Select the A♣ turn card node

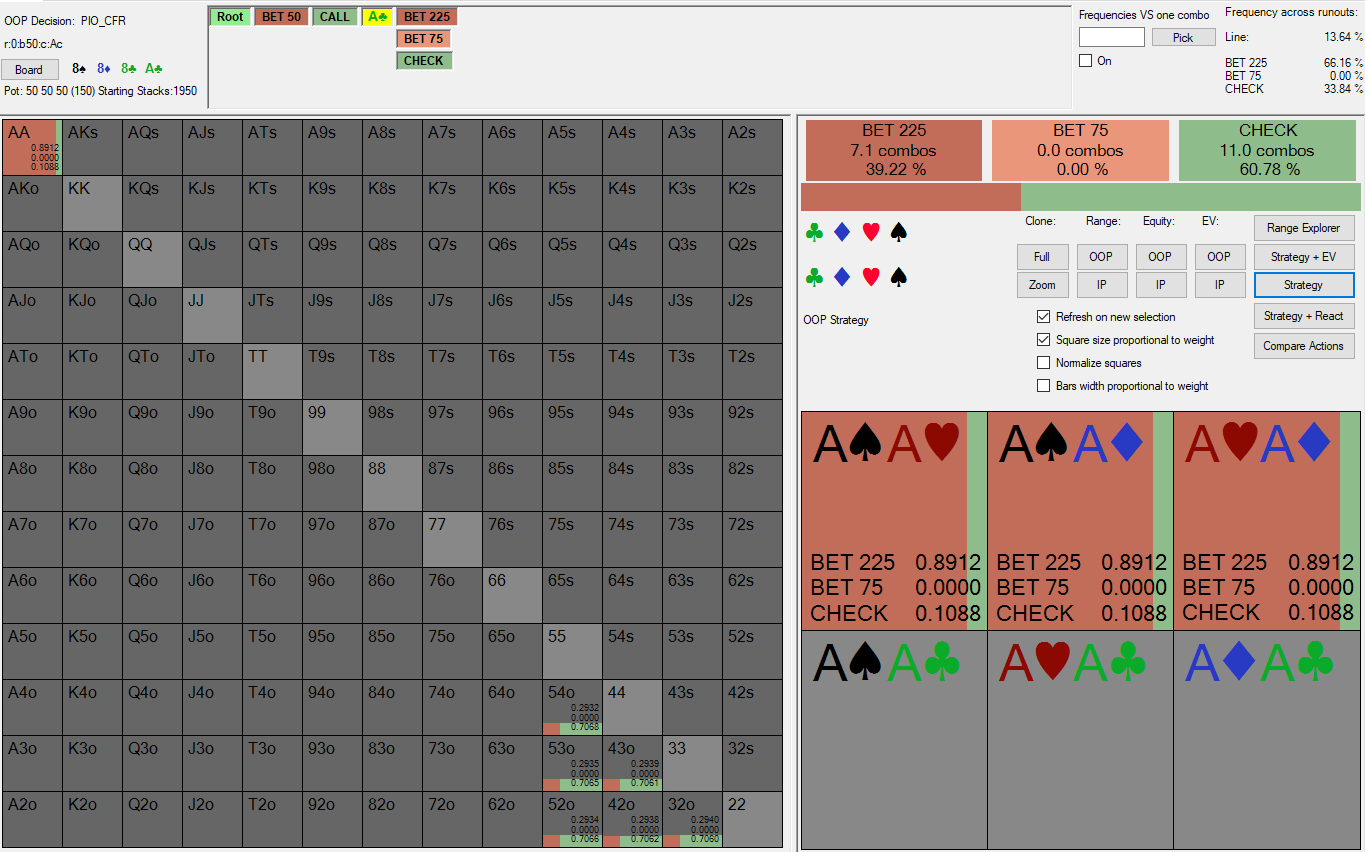[377, 17]
